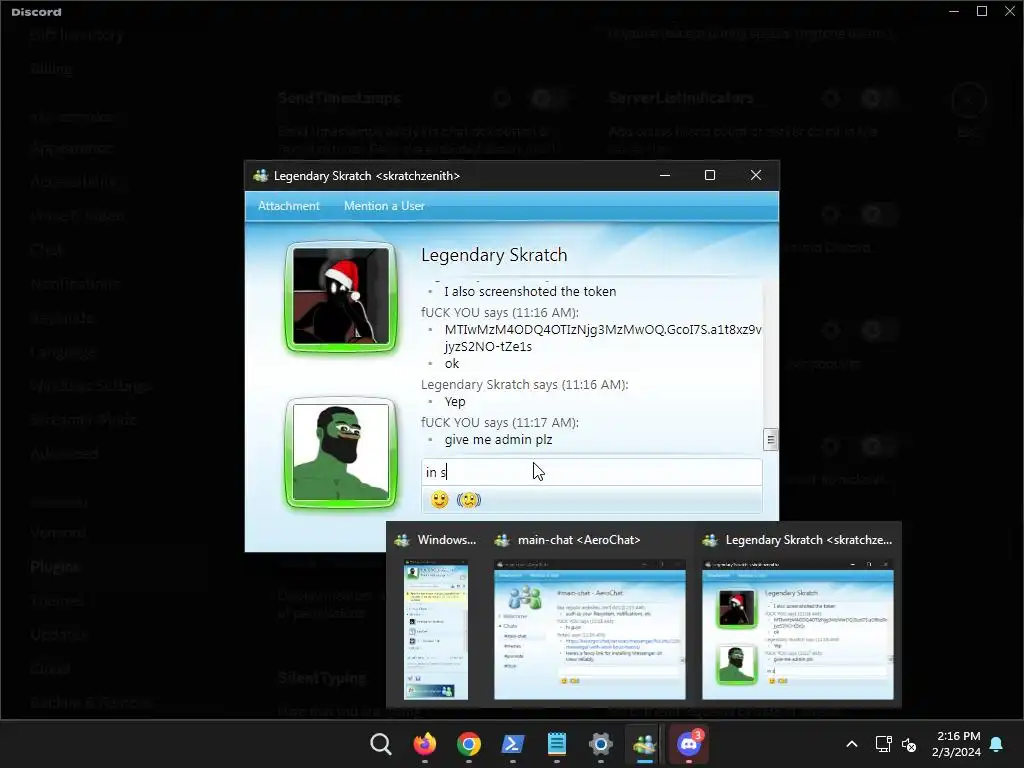
Task: Select Notifications in Discord settings sidebar
Action: pos(75,284)
